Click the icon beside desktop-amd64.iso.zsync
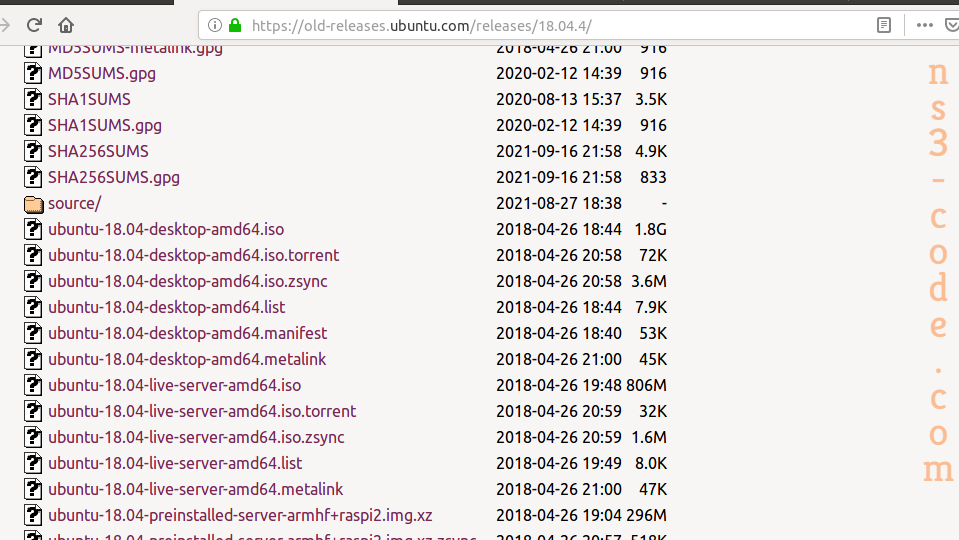The height and width of the screenshot is (540, 959). [33, 281]
